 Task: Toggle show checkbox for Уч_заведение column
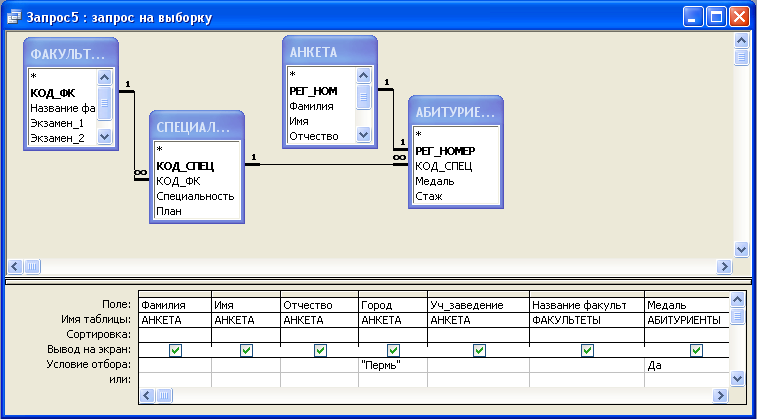point(479,350)
